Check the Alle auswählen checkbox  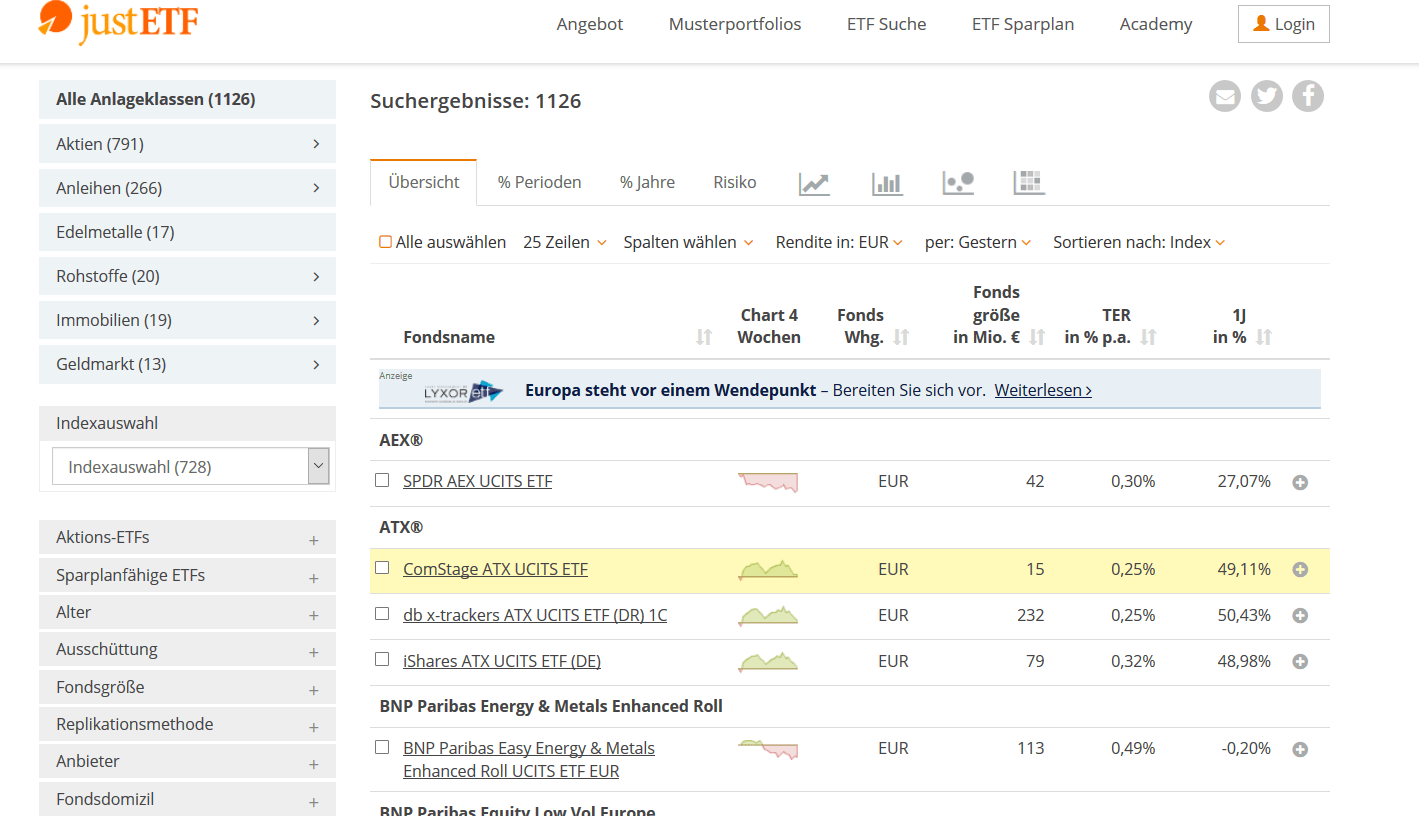click(x=385, y=242)
